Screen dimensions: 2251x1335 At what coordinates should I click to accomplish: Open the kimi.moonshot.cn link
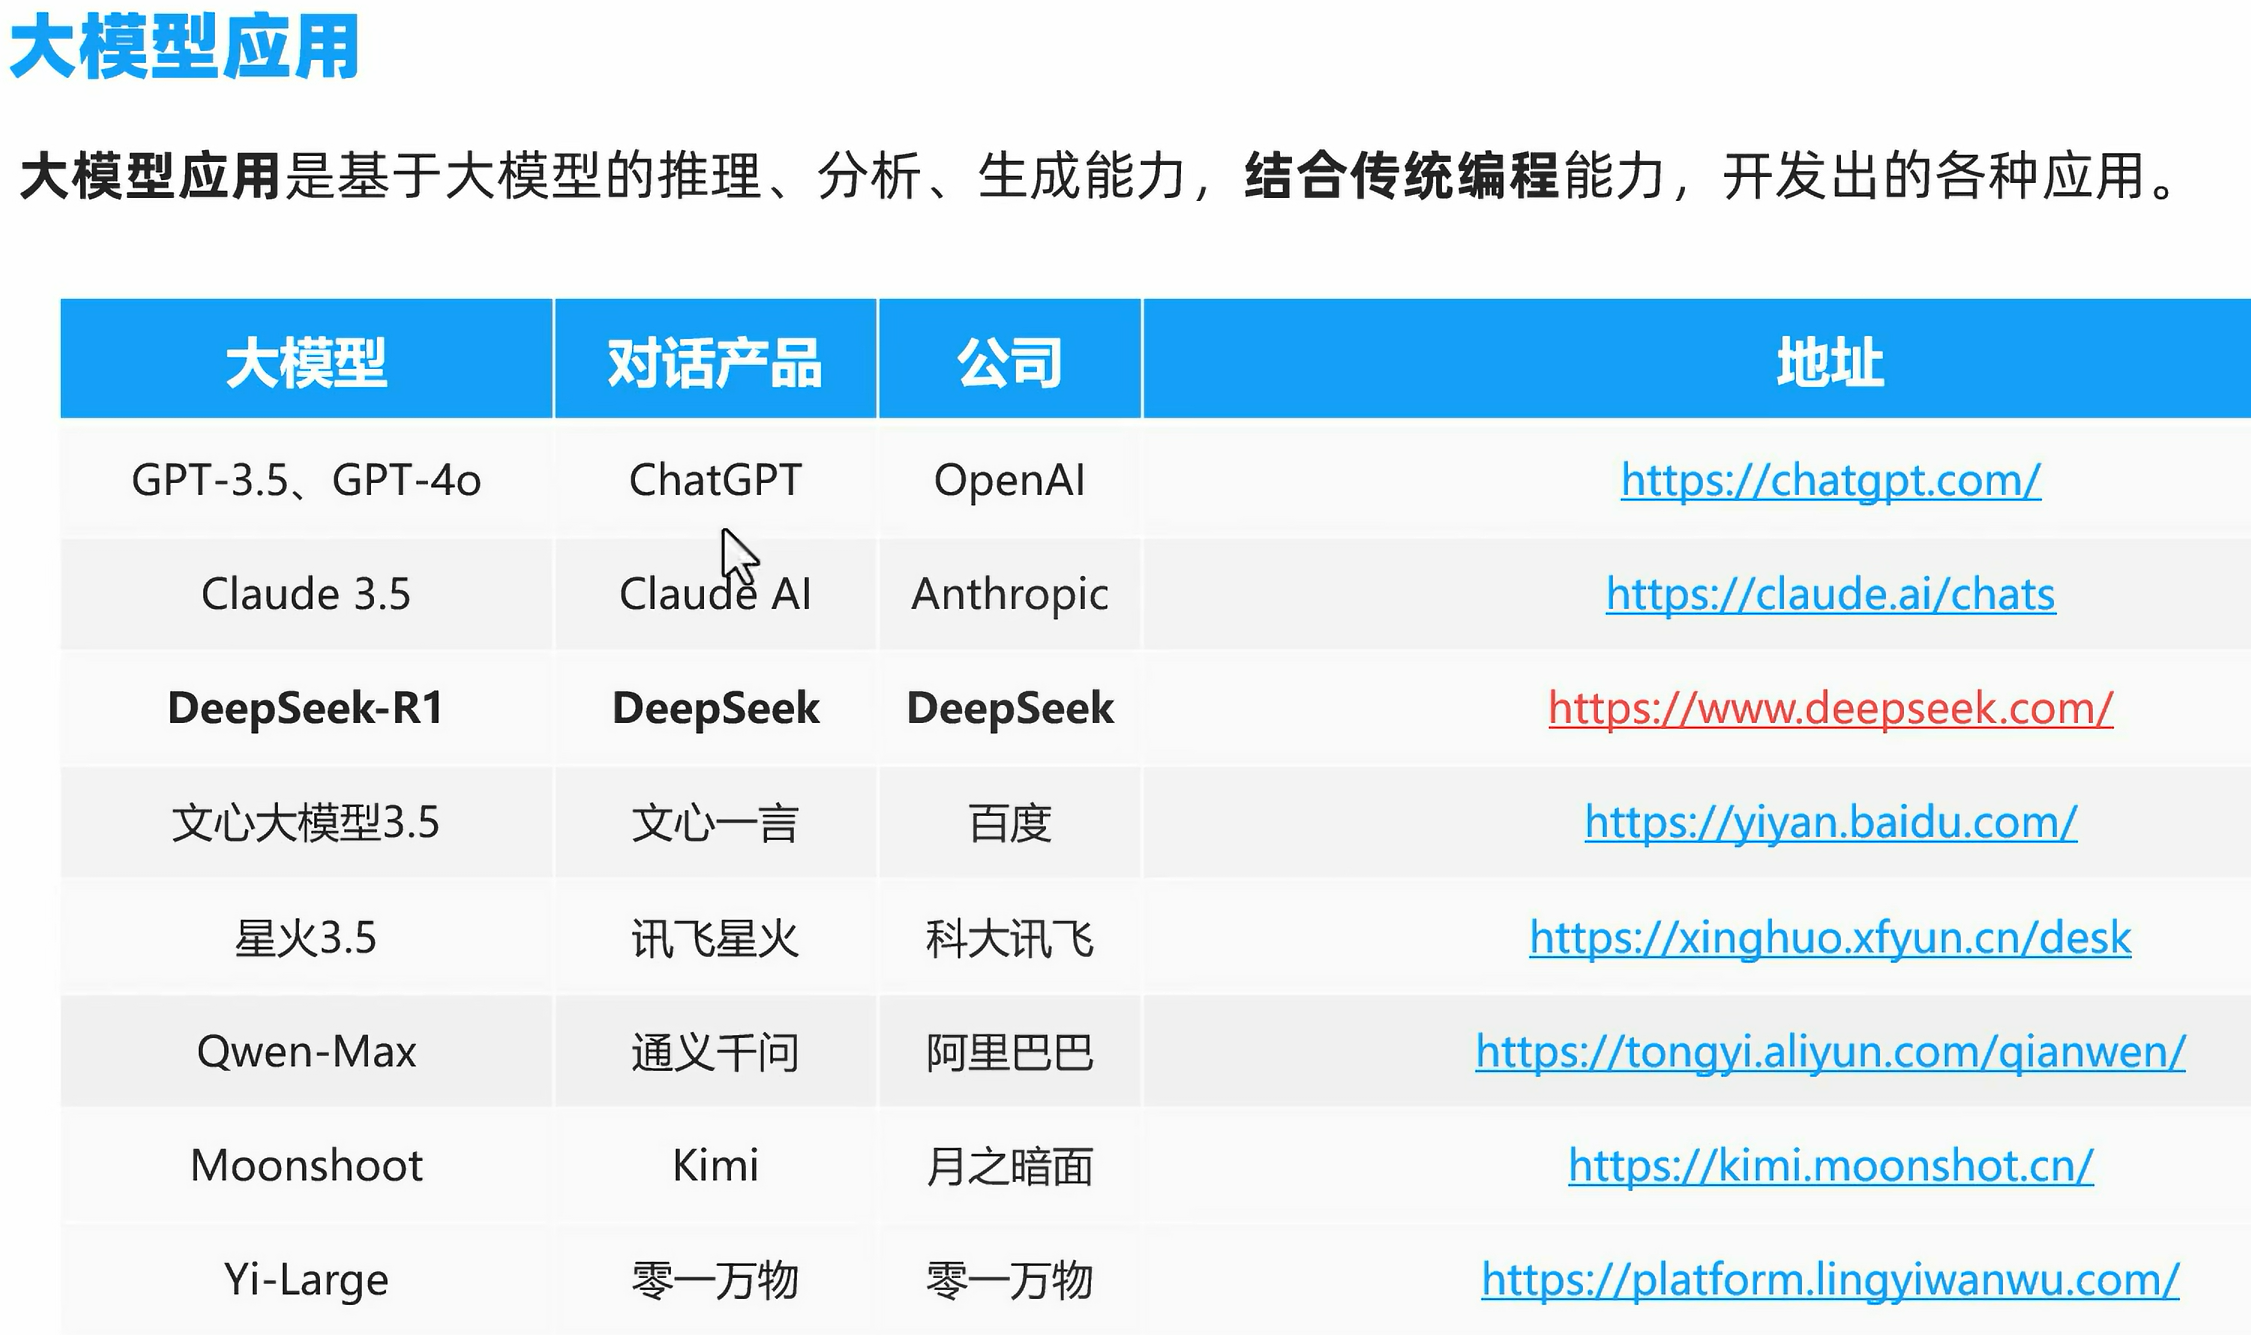click(1830, 1166)
